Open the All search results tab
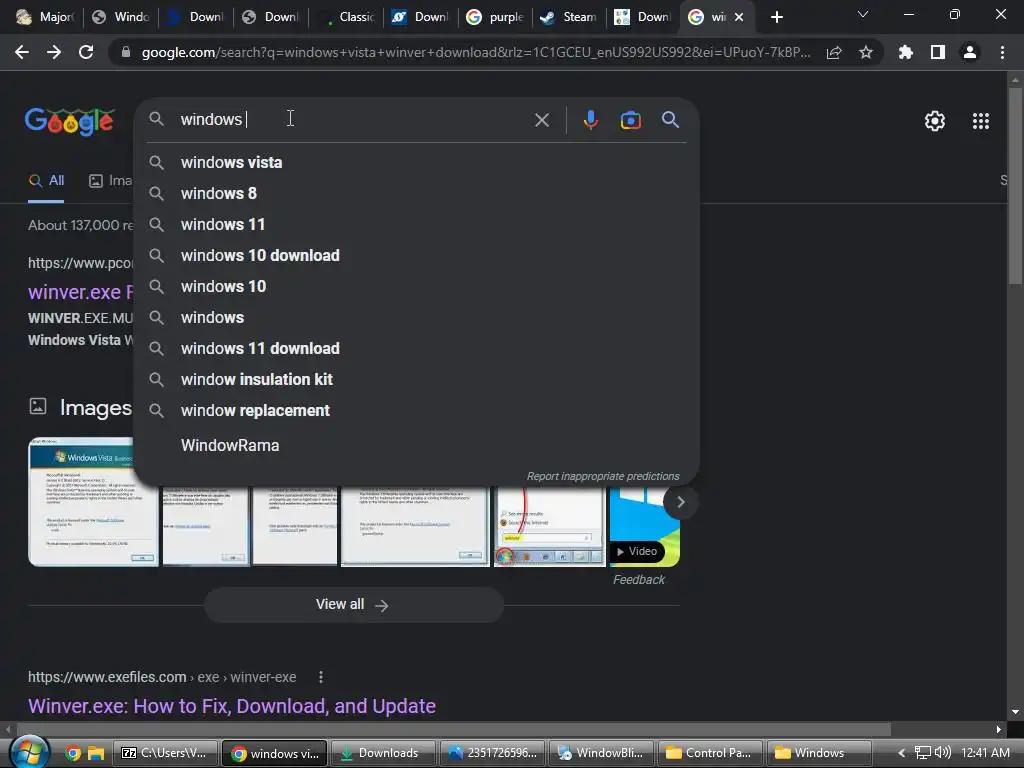1024x768 pixels. pos(46,181)
